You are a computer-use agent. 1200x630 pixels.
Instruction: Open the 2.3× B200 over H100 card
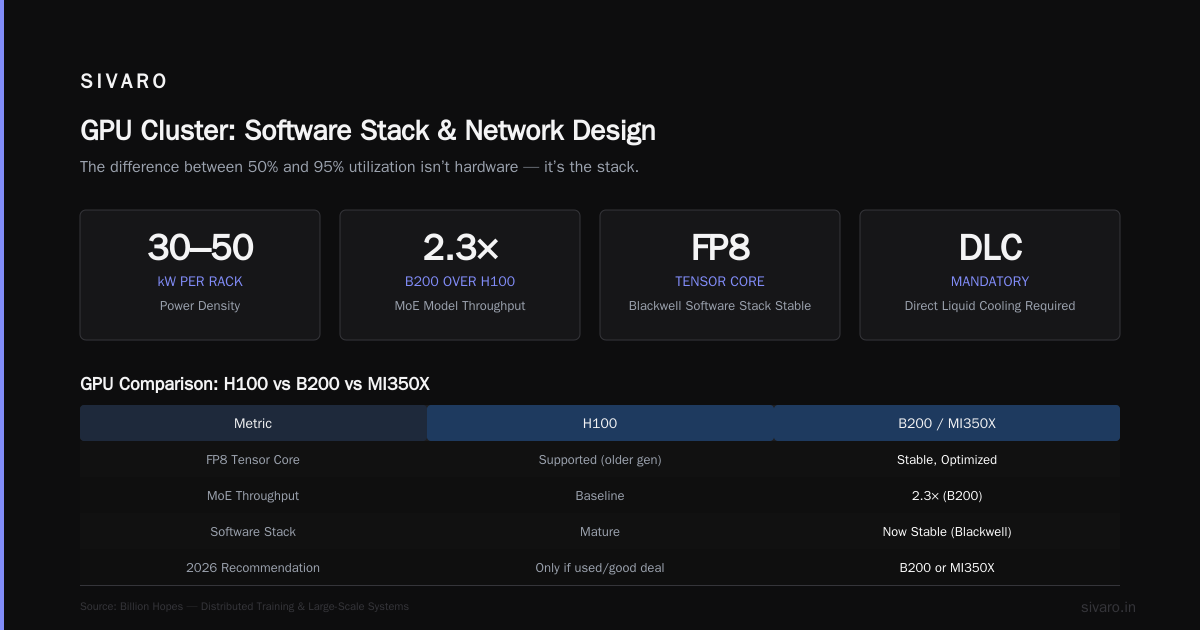coord(460,275)
